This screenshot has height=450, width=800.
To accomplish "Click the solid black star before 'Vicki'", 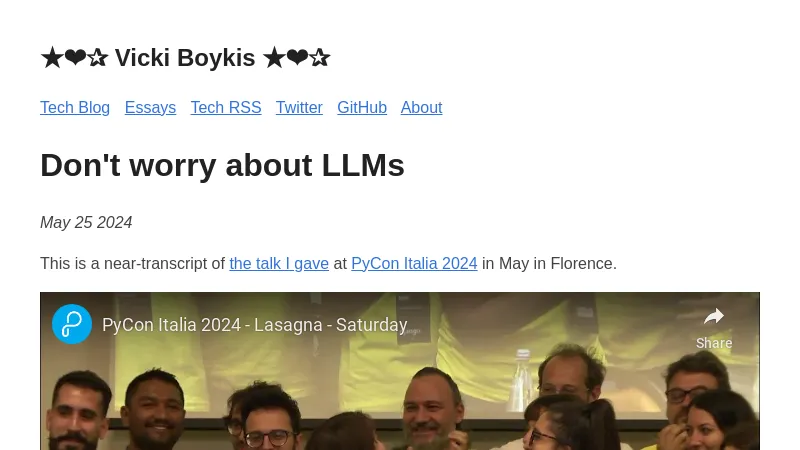I will point(52,58).
